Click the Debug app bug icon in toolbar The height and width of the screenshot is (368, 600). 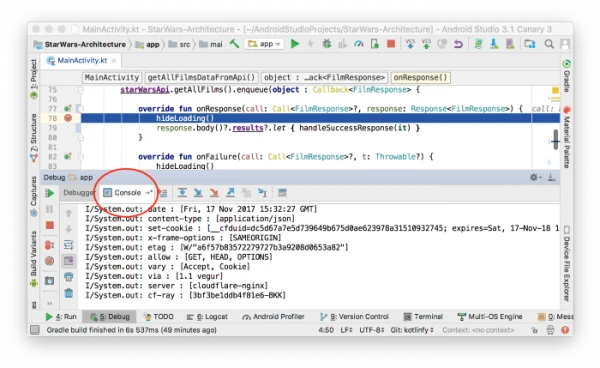point(326,44)
